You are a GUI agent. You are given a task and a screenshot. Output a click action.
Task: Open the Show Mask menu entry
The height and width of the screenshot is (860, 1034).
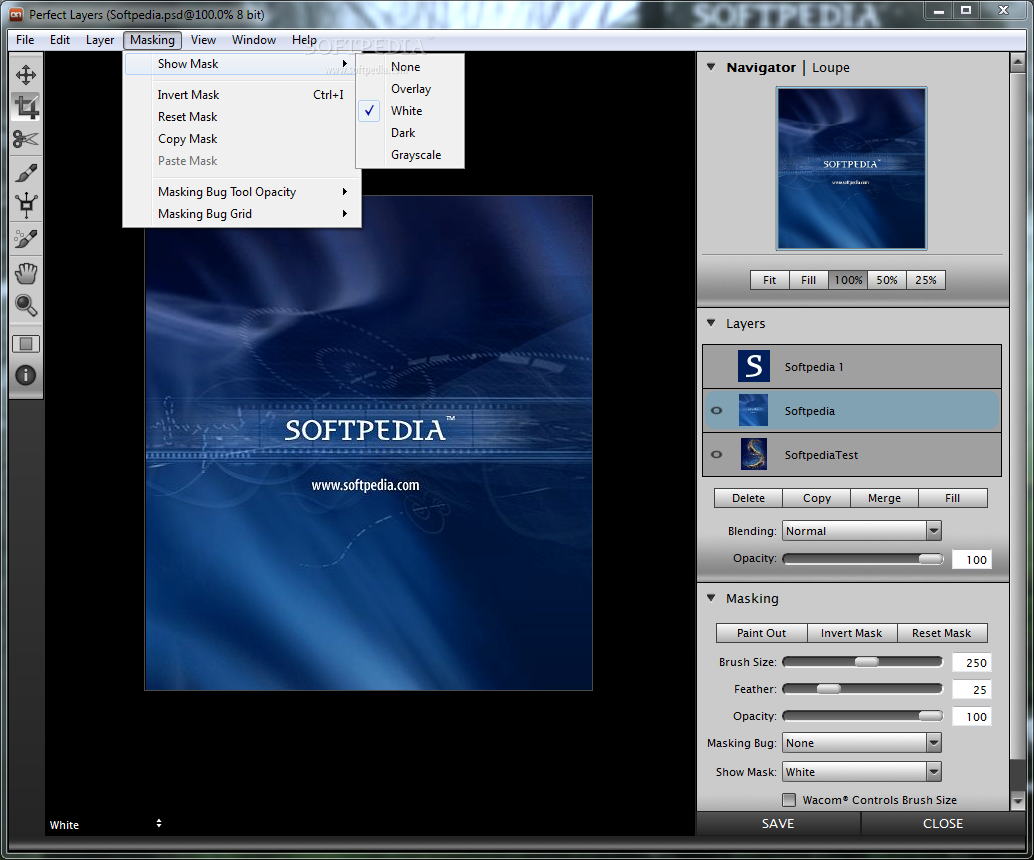click(242, 64)
